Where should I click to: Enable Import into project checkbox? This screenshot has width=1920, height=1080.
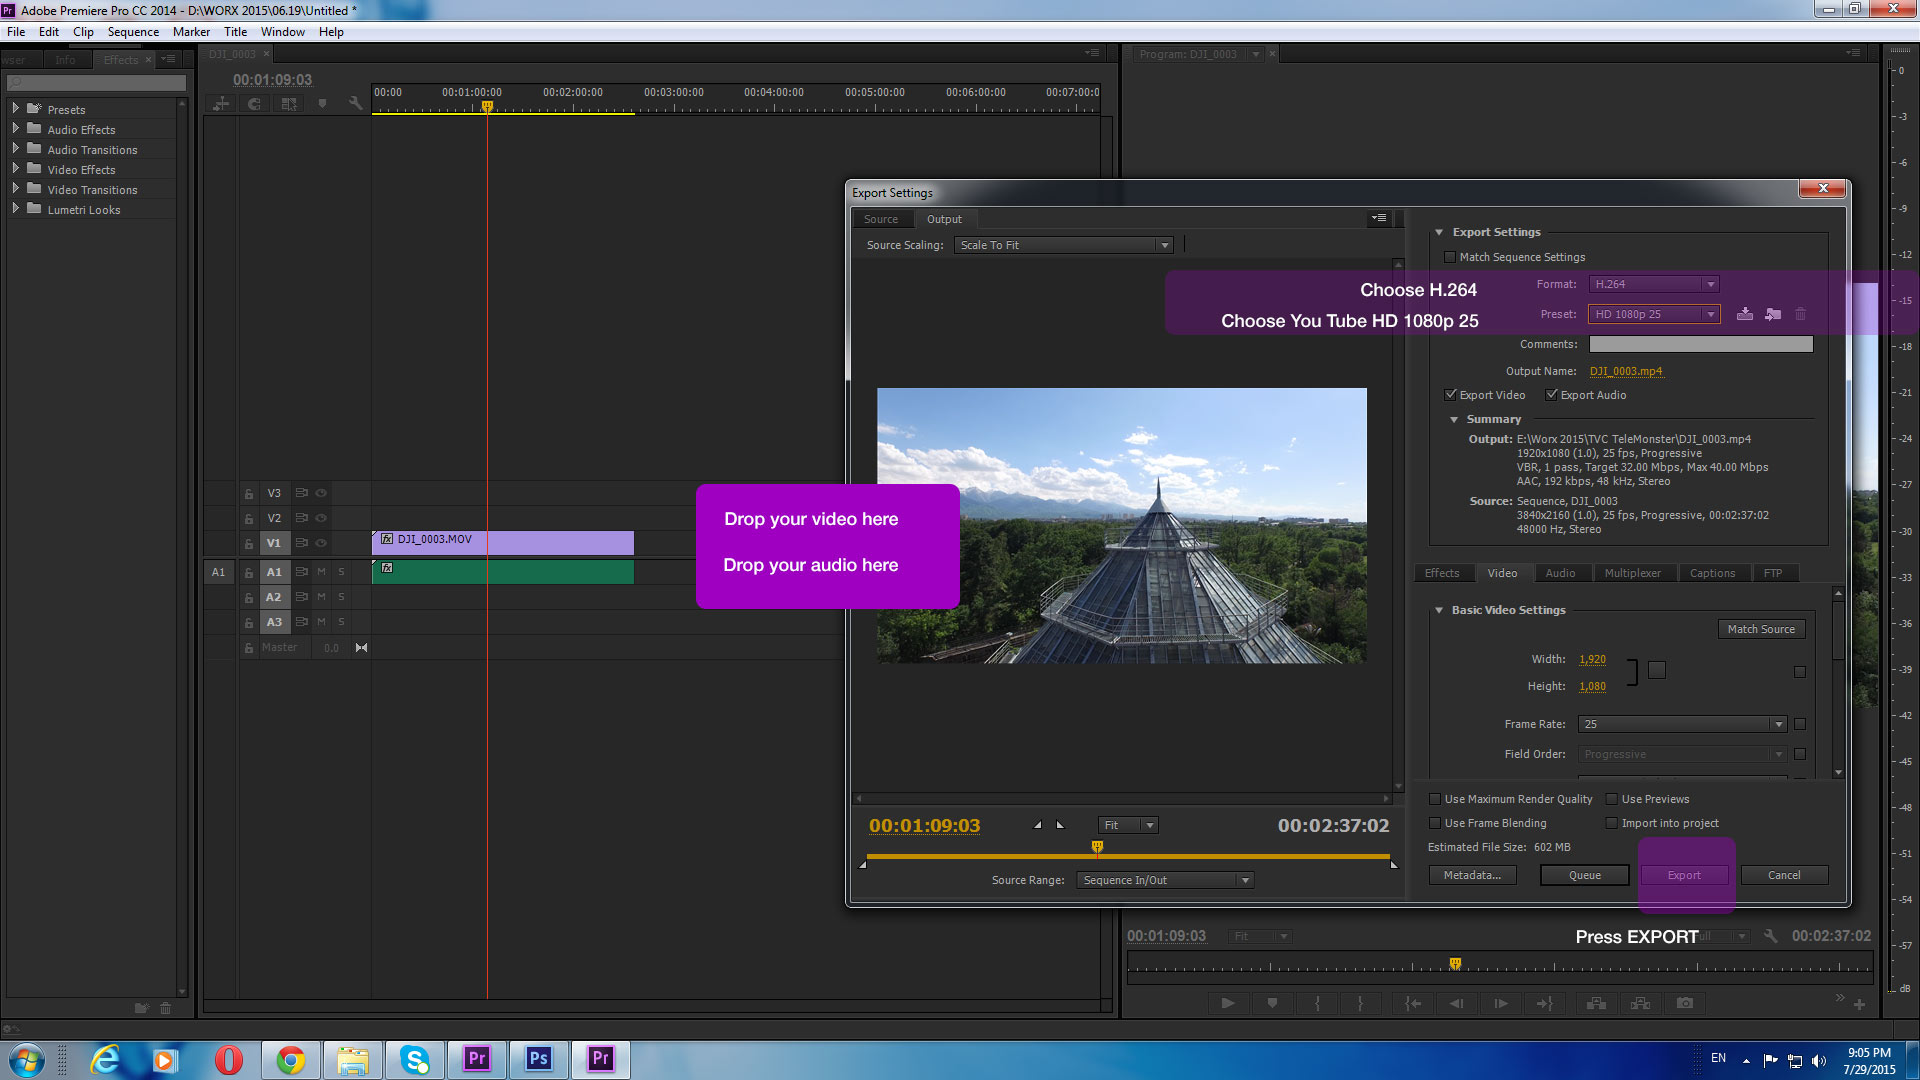[x=1612, y=823]
